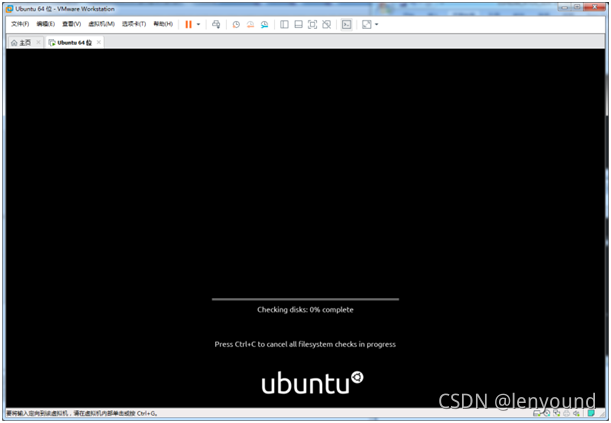
Task: Click the disk check progress bar
Action: (306, 299)
